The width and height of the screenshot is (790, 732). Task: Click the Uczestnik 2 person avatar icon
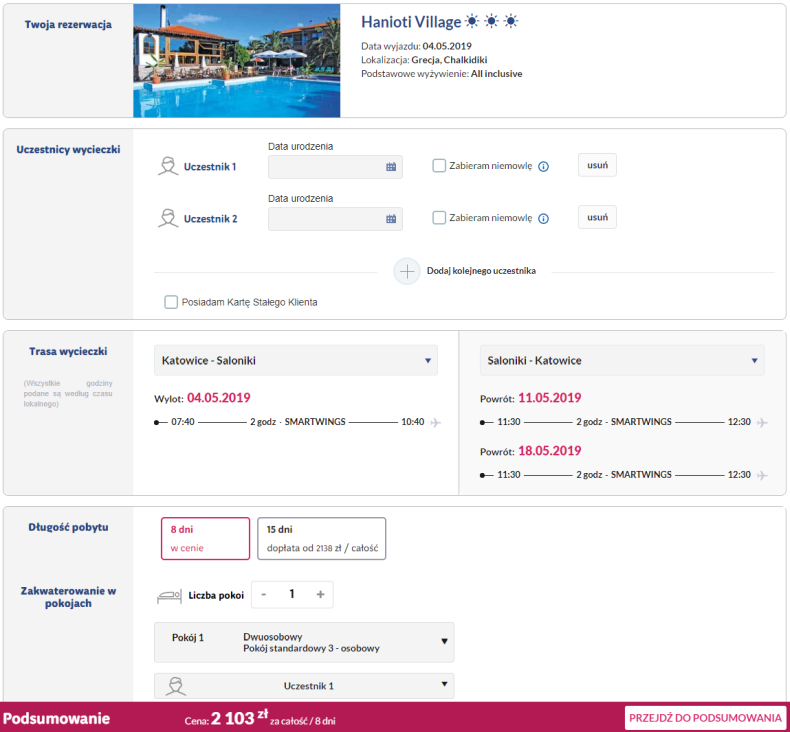[168, 218]
